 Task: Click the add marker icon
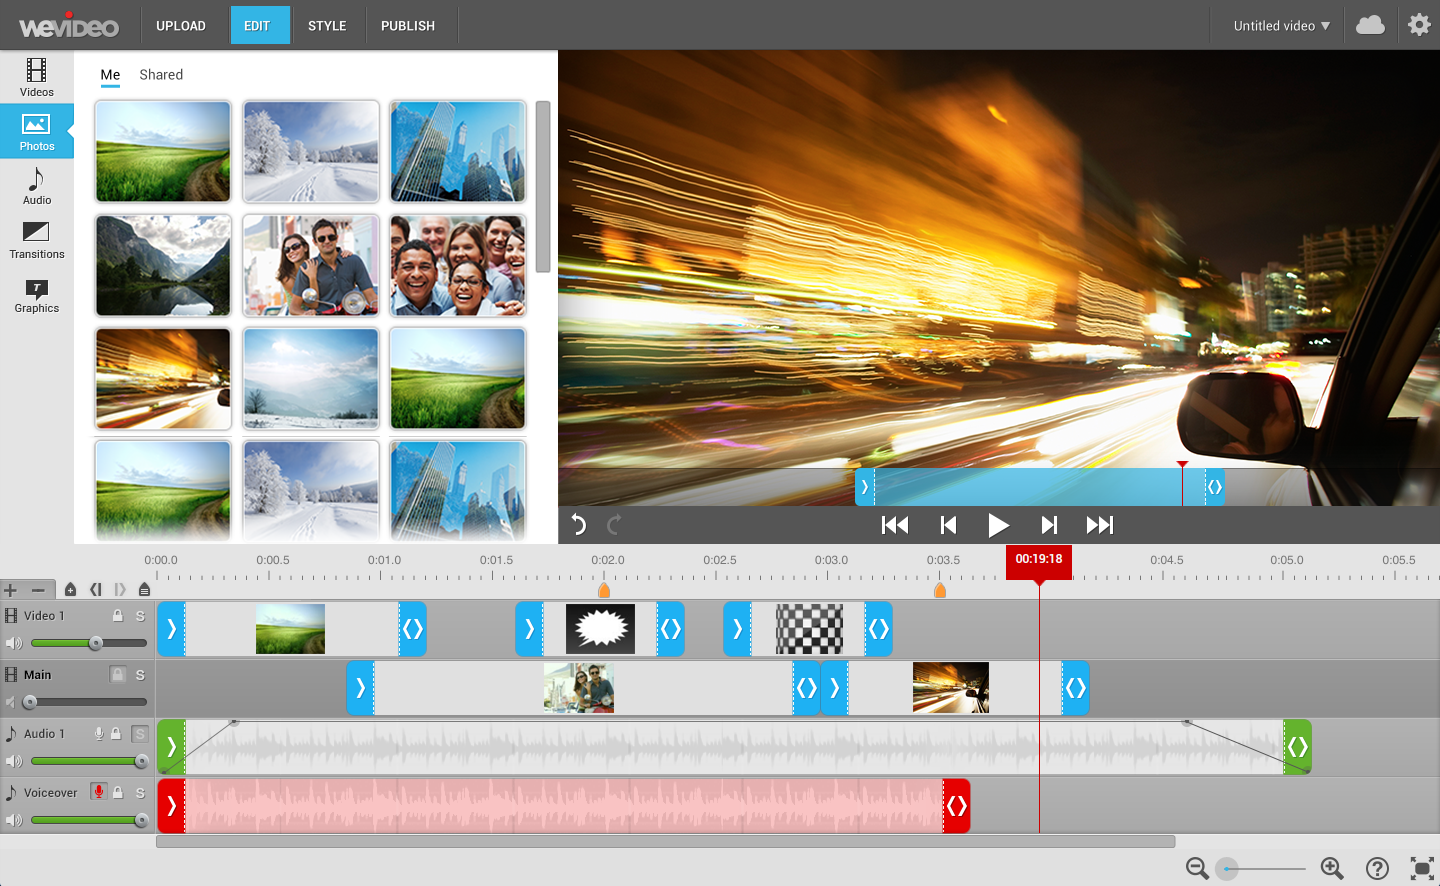tap(70, 590)
